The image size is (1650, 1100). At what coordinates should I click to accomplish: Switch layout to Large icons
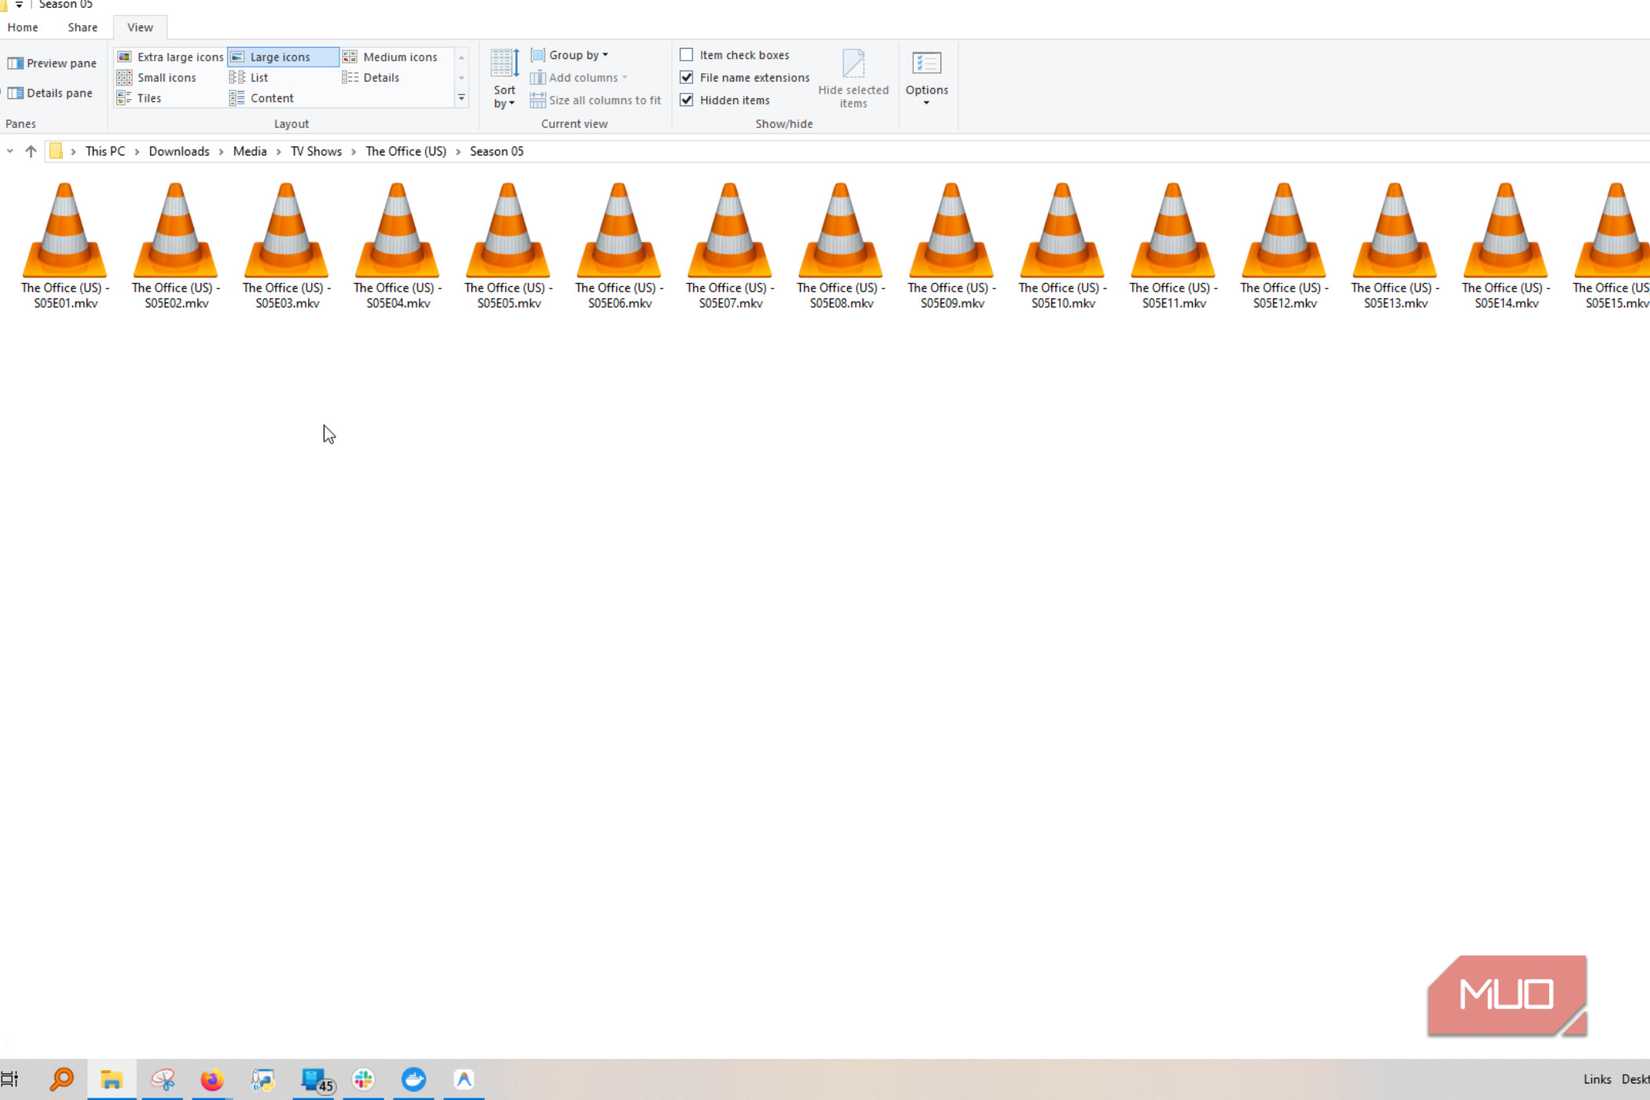[x=283, y=57]
